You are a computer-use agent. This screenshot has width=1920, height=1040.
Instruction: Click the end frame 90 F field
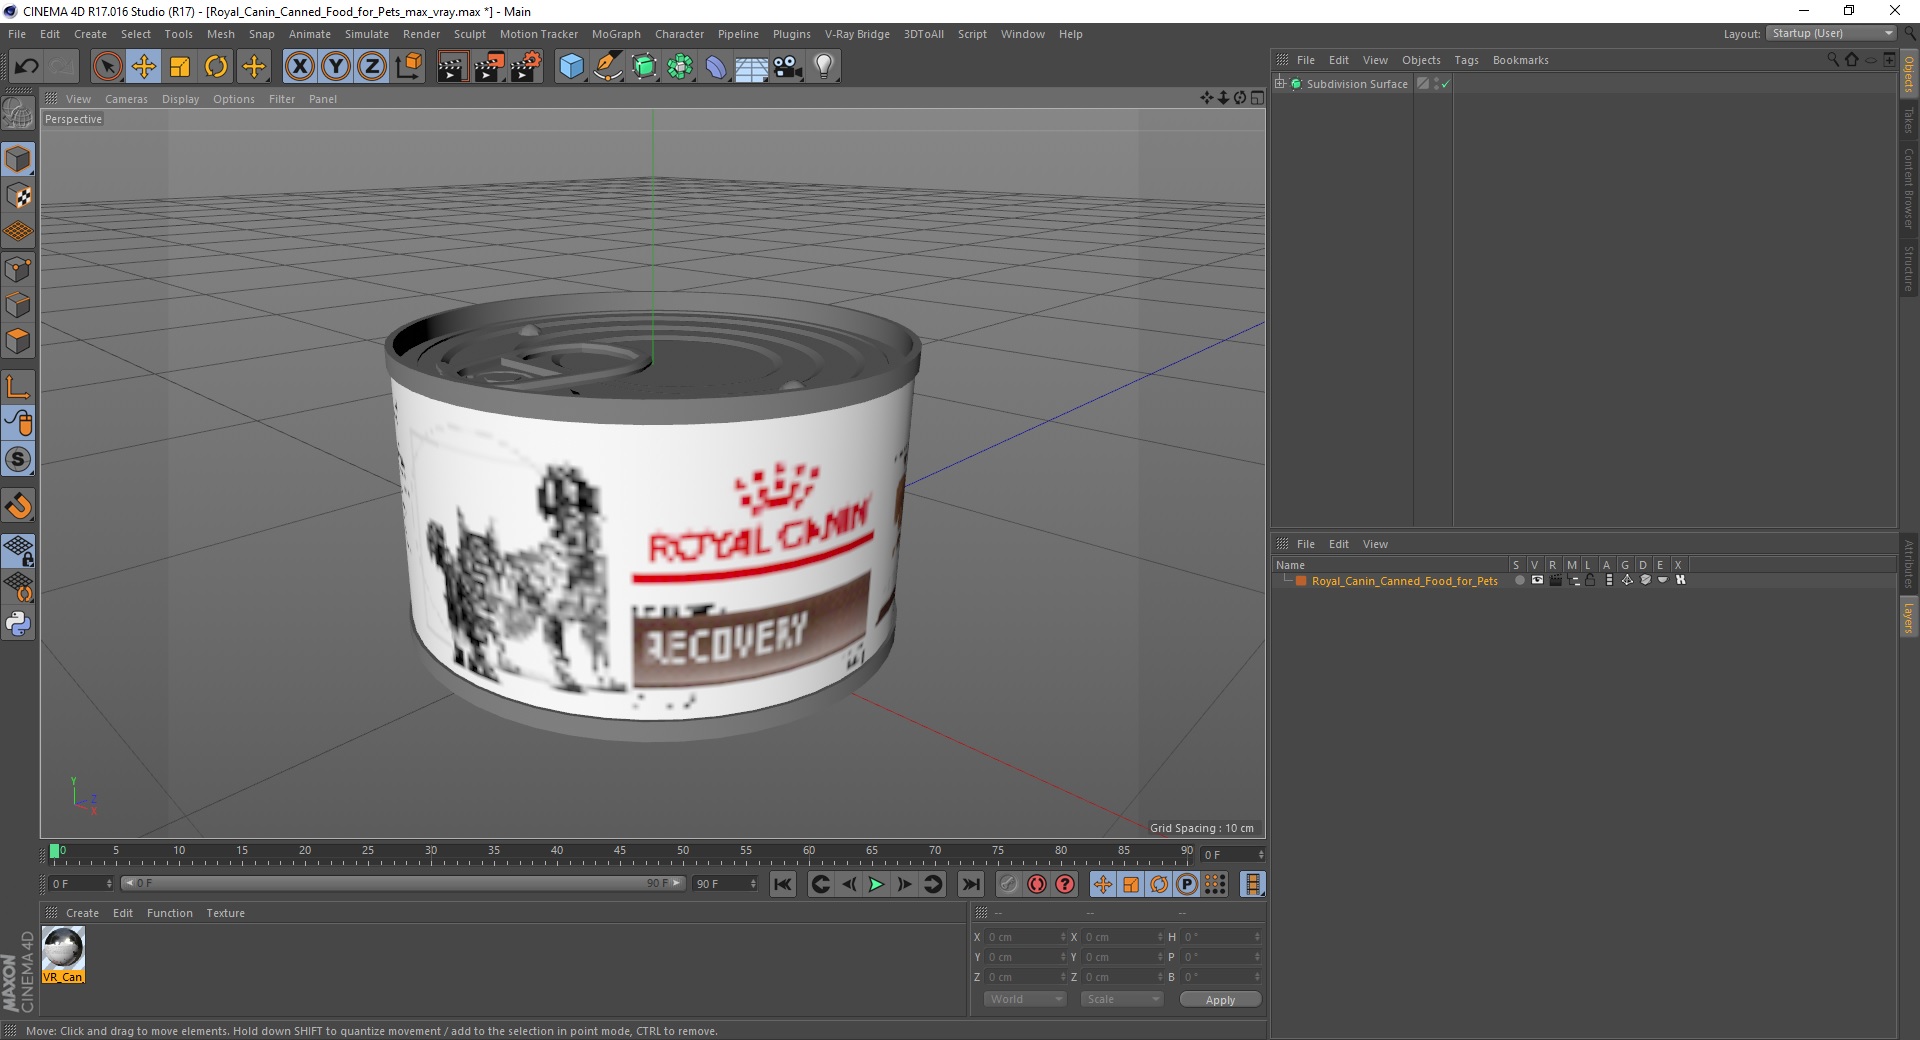[x=726, y=884]
